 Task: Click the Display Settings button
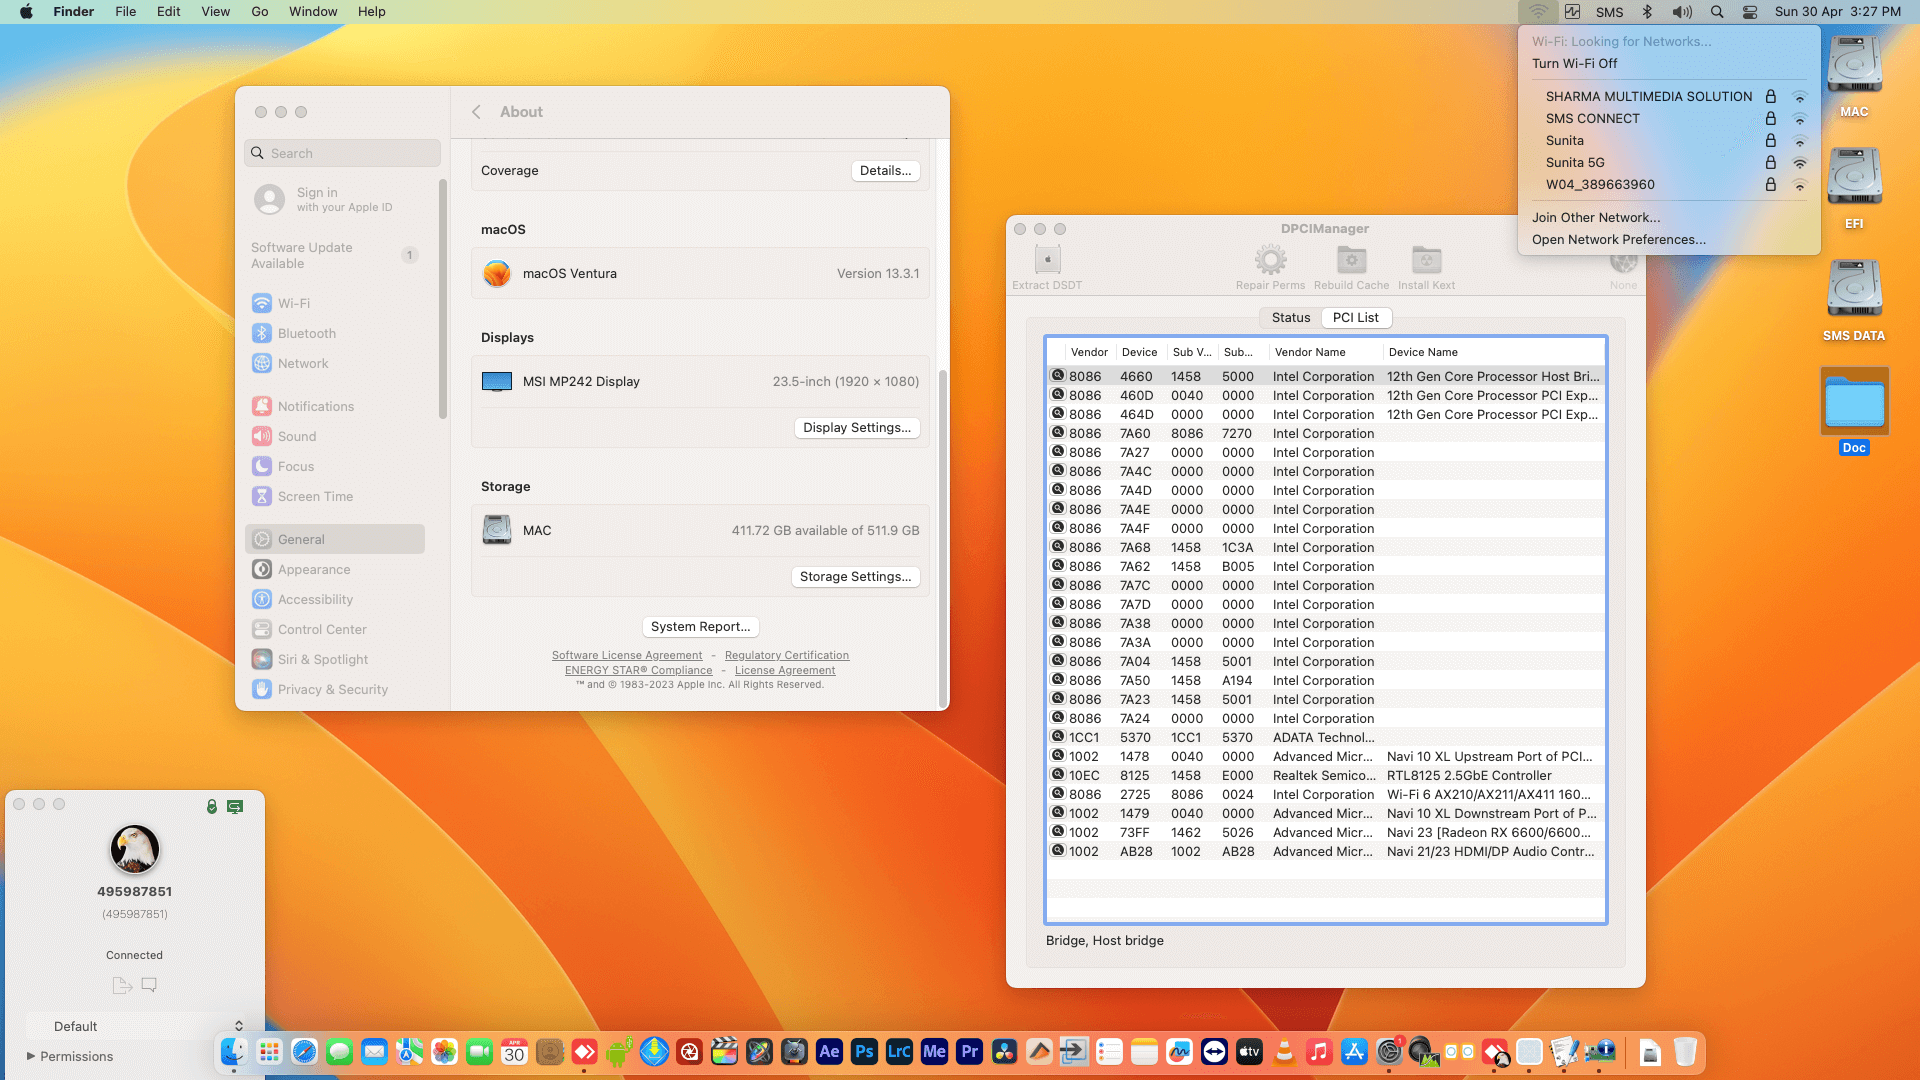[857, 428]
